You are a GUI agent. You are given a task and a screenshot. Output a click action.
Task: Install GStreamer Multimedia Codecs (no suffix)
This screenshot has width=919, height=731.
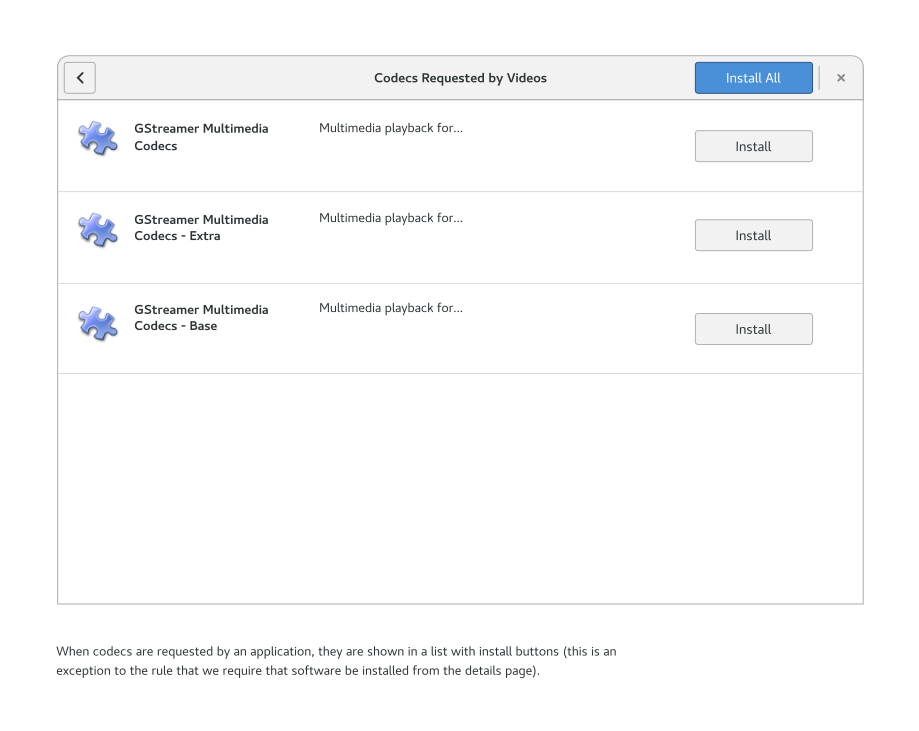[753, 146]
